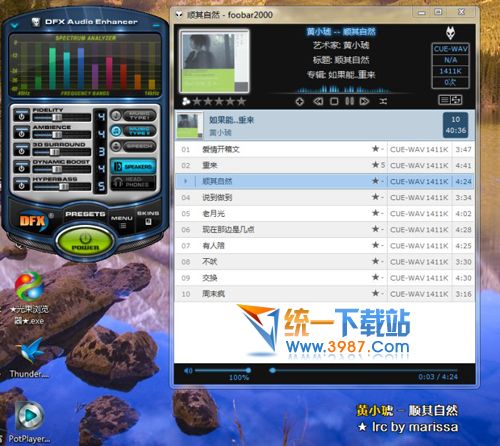Pause playback in foobar2000
The height and width of the screenshot is (446, 500).
(349, 101)
